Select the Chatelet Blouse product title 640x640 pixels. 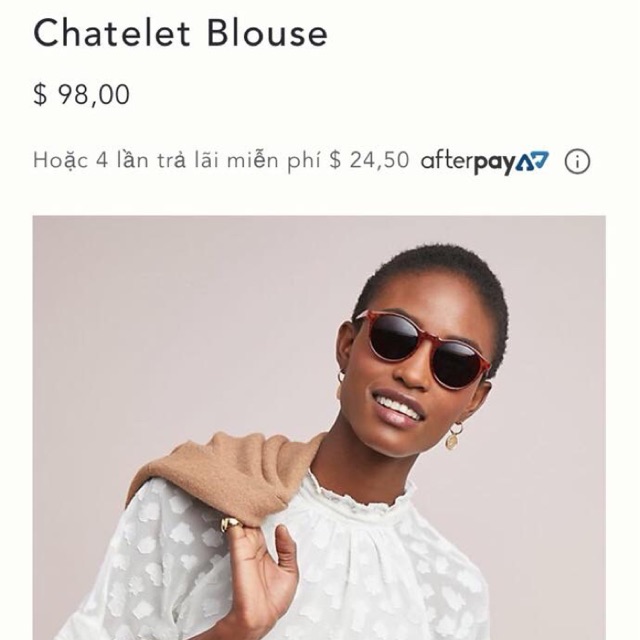180,33
